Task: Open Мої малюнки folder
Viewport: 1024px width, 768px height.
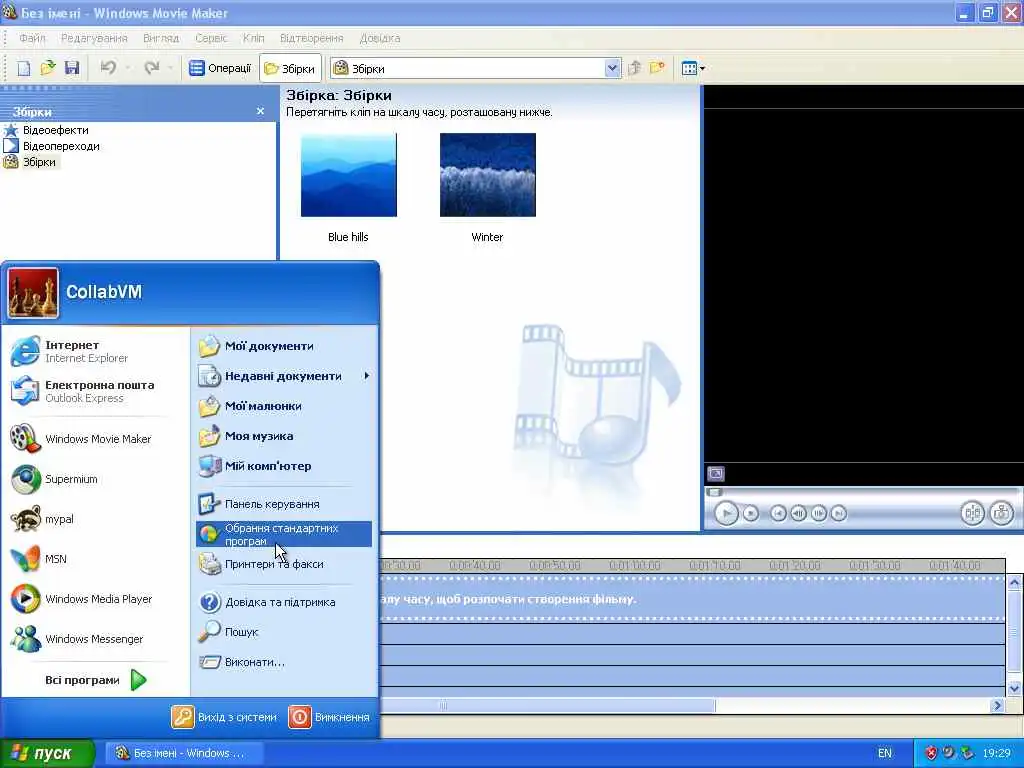Action: [284, 406]
